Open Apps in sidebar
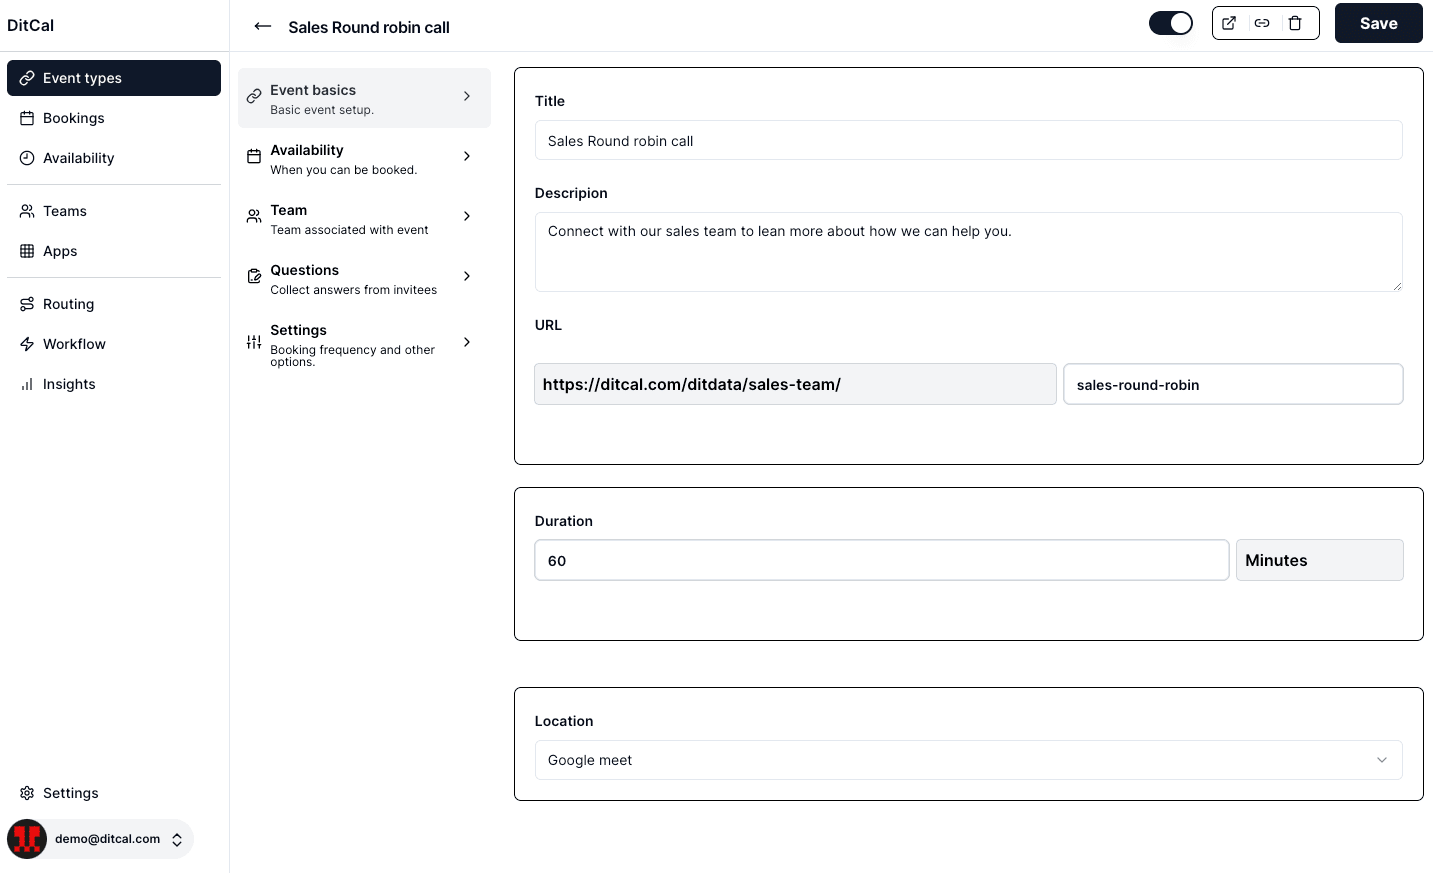Screen dimensions: 1433x873 (x=60, y=251)
